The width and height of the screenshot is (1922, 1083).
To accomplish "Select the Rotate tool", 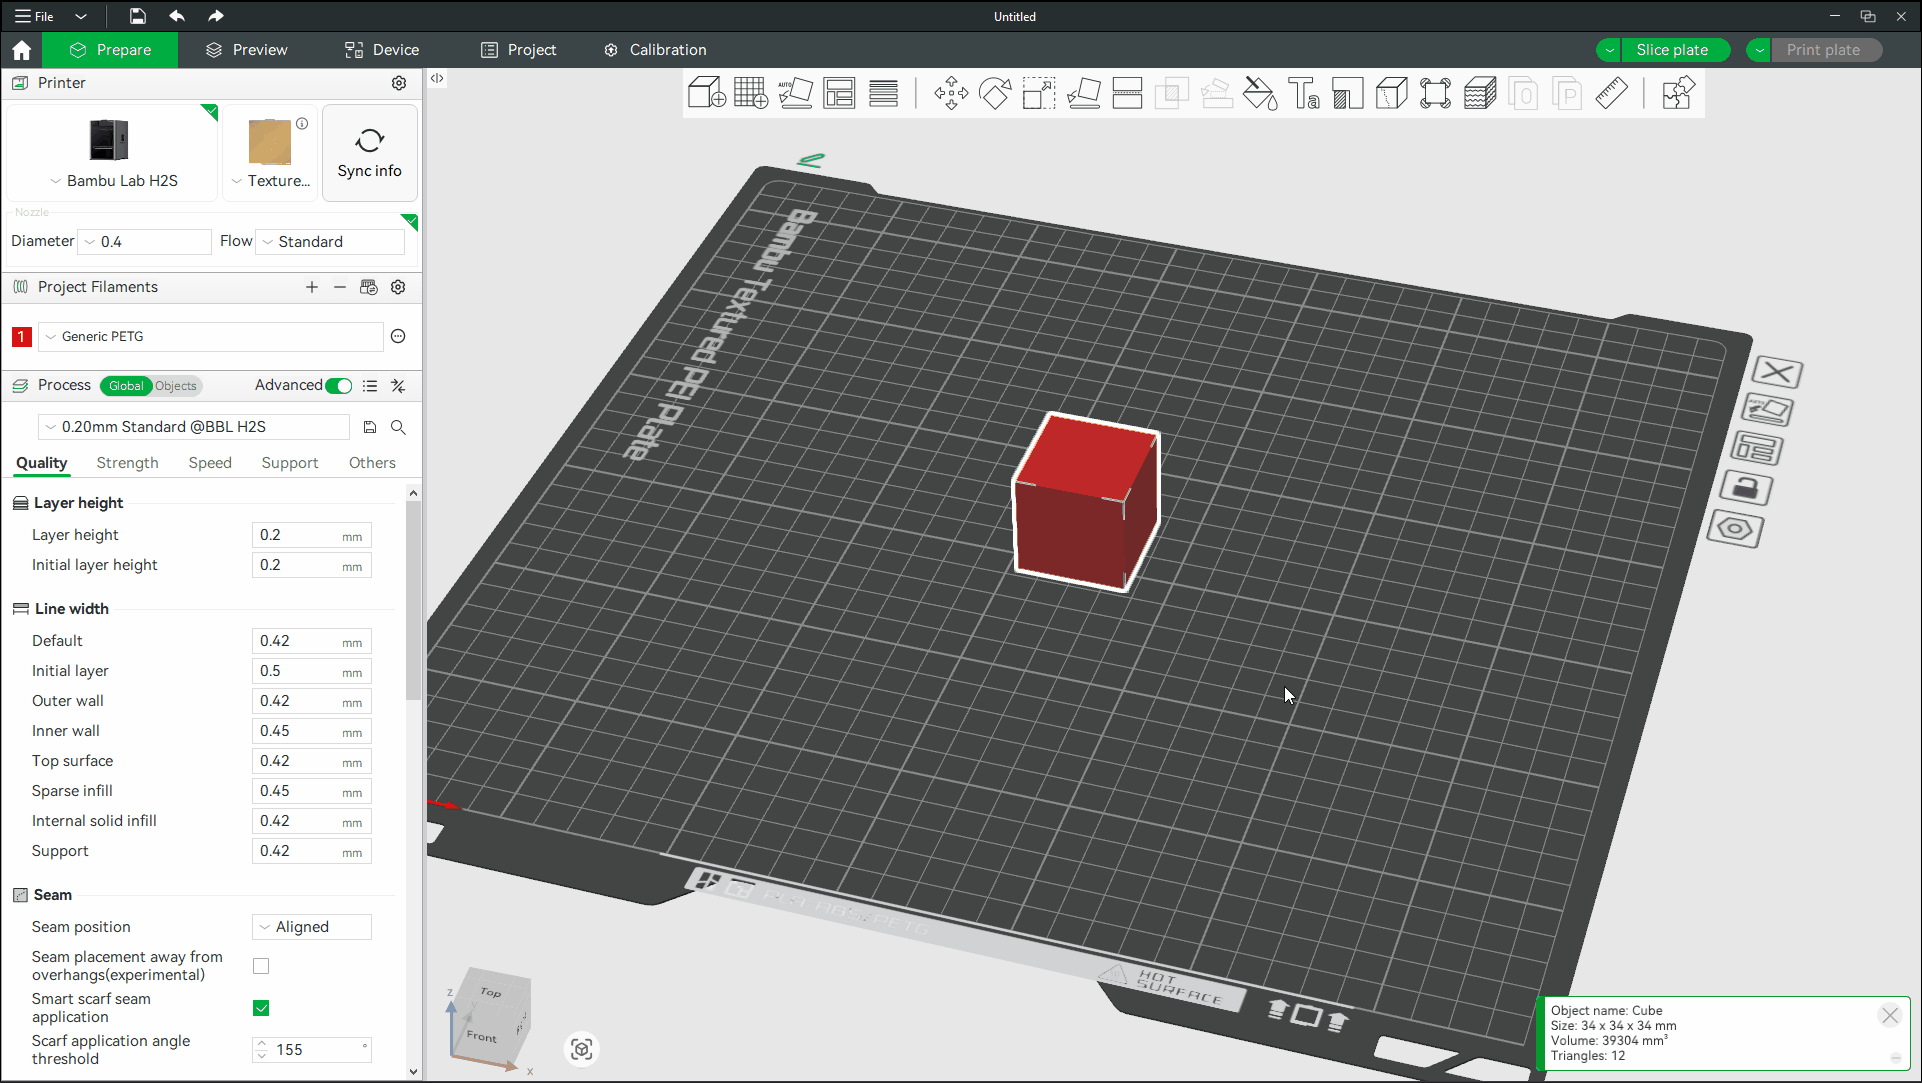I will pyautogui.click(x=994, y=93).
